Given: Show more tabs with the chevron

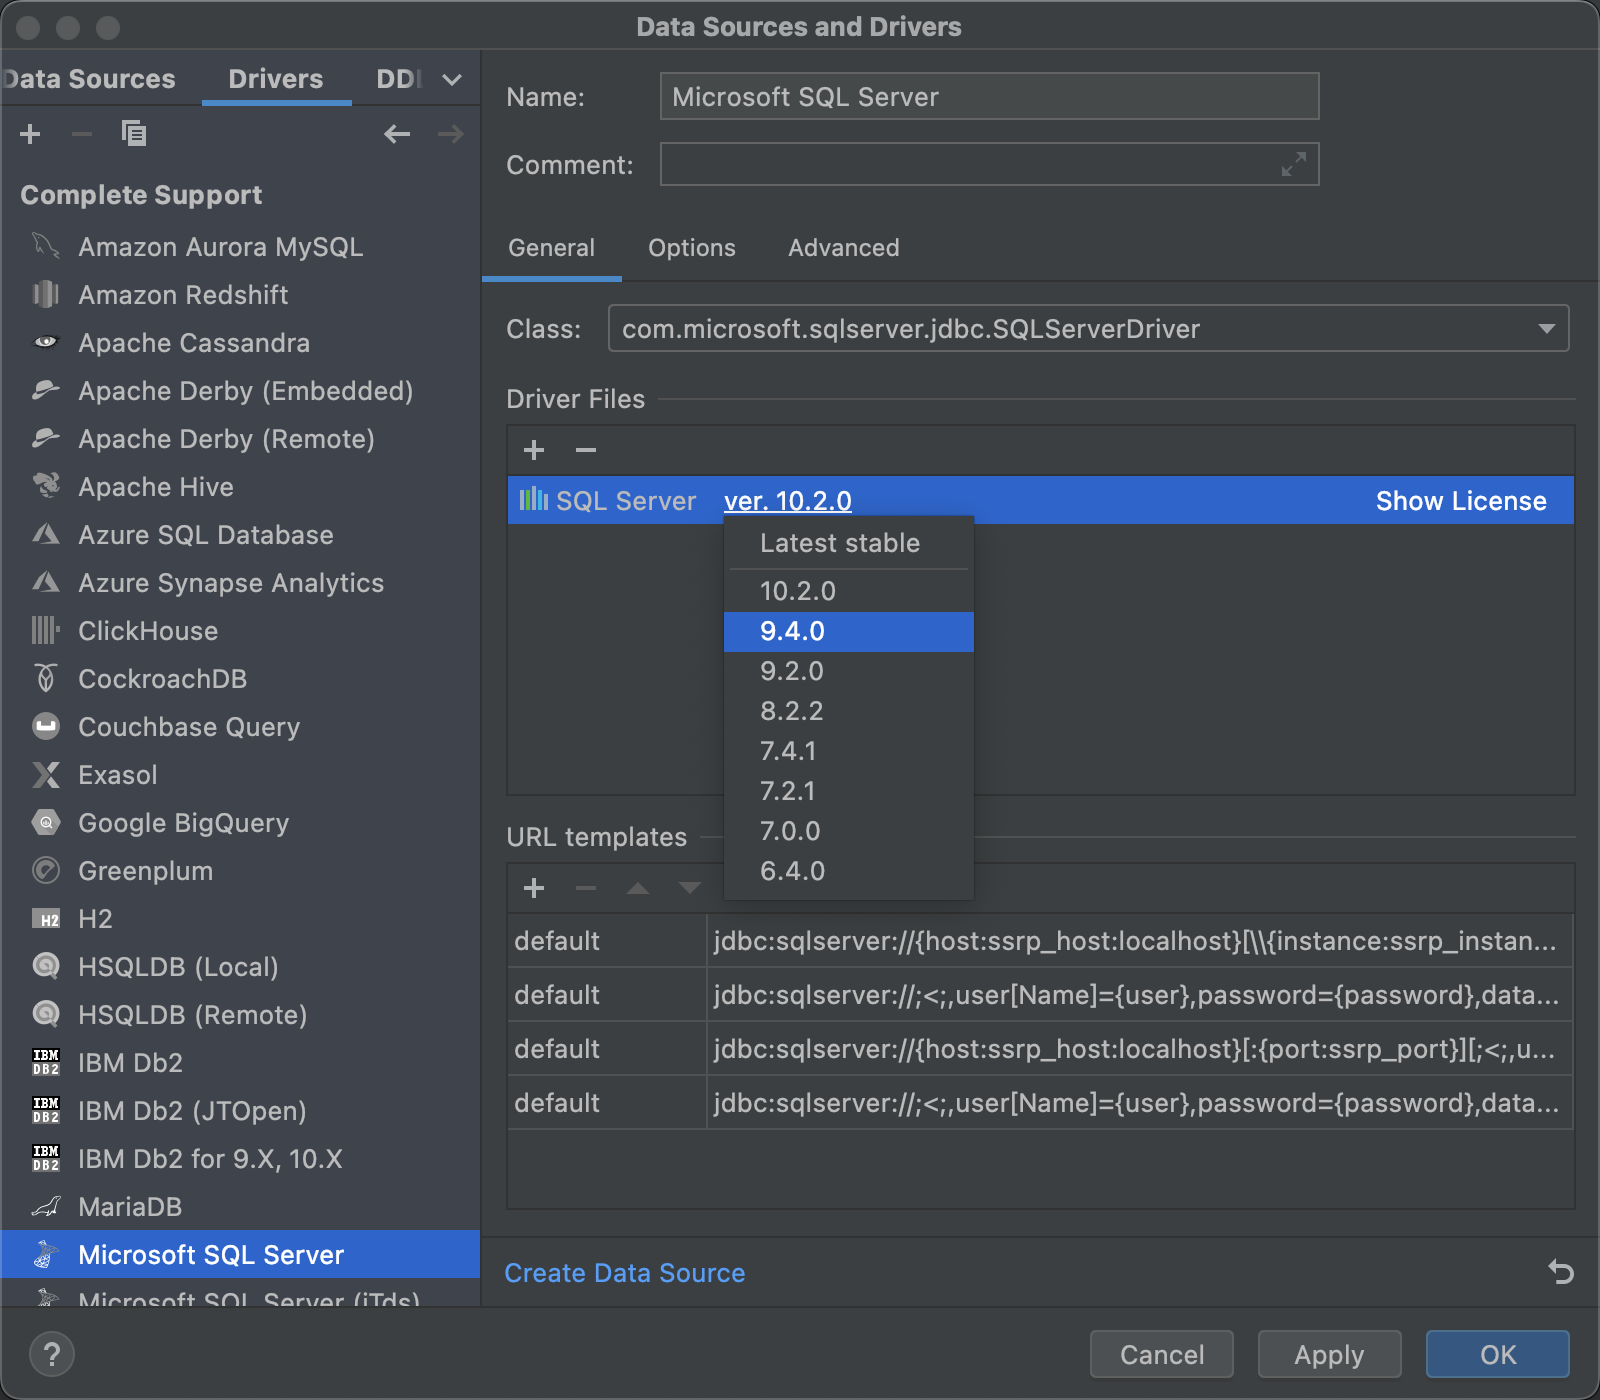Looking at the screenshot, I should [452, 79].
